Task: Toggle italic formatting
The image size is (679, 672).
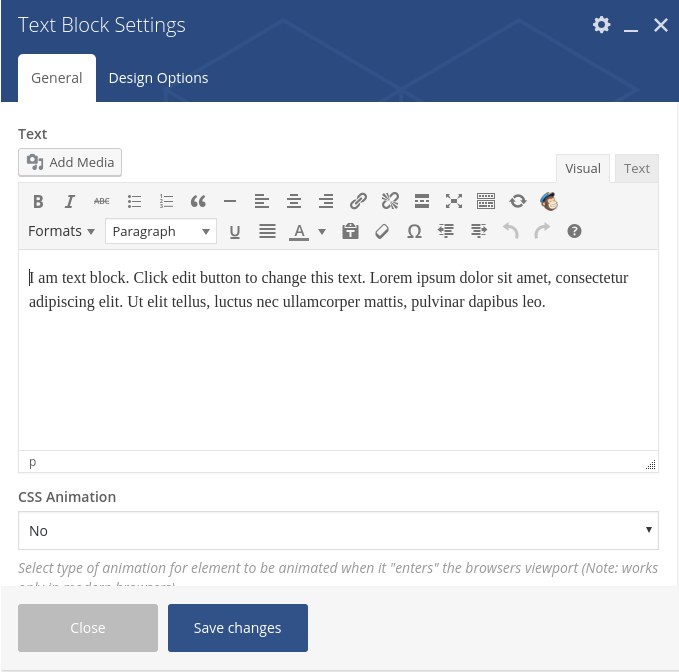Action: click(70, 201)
